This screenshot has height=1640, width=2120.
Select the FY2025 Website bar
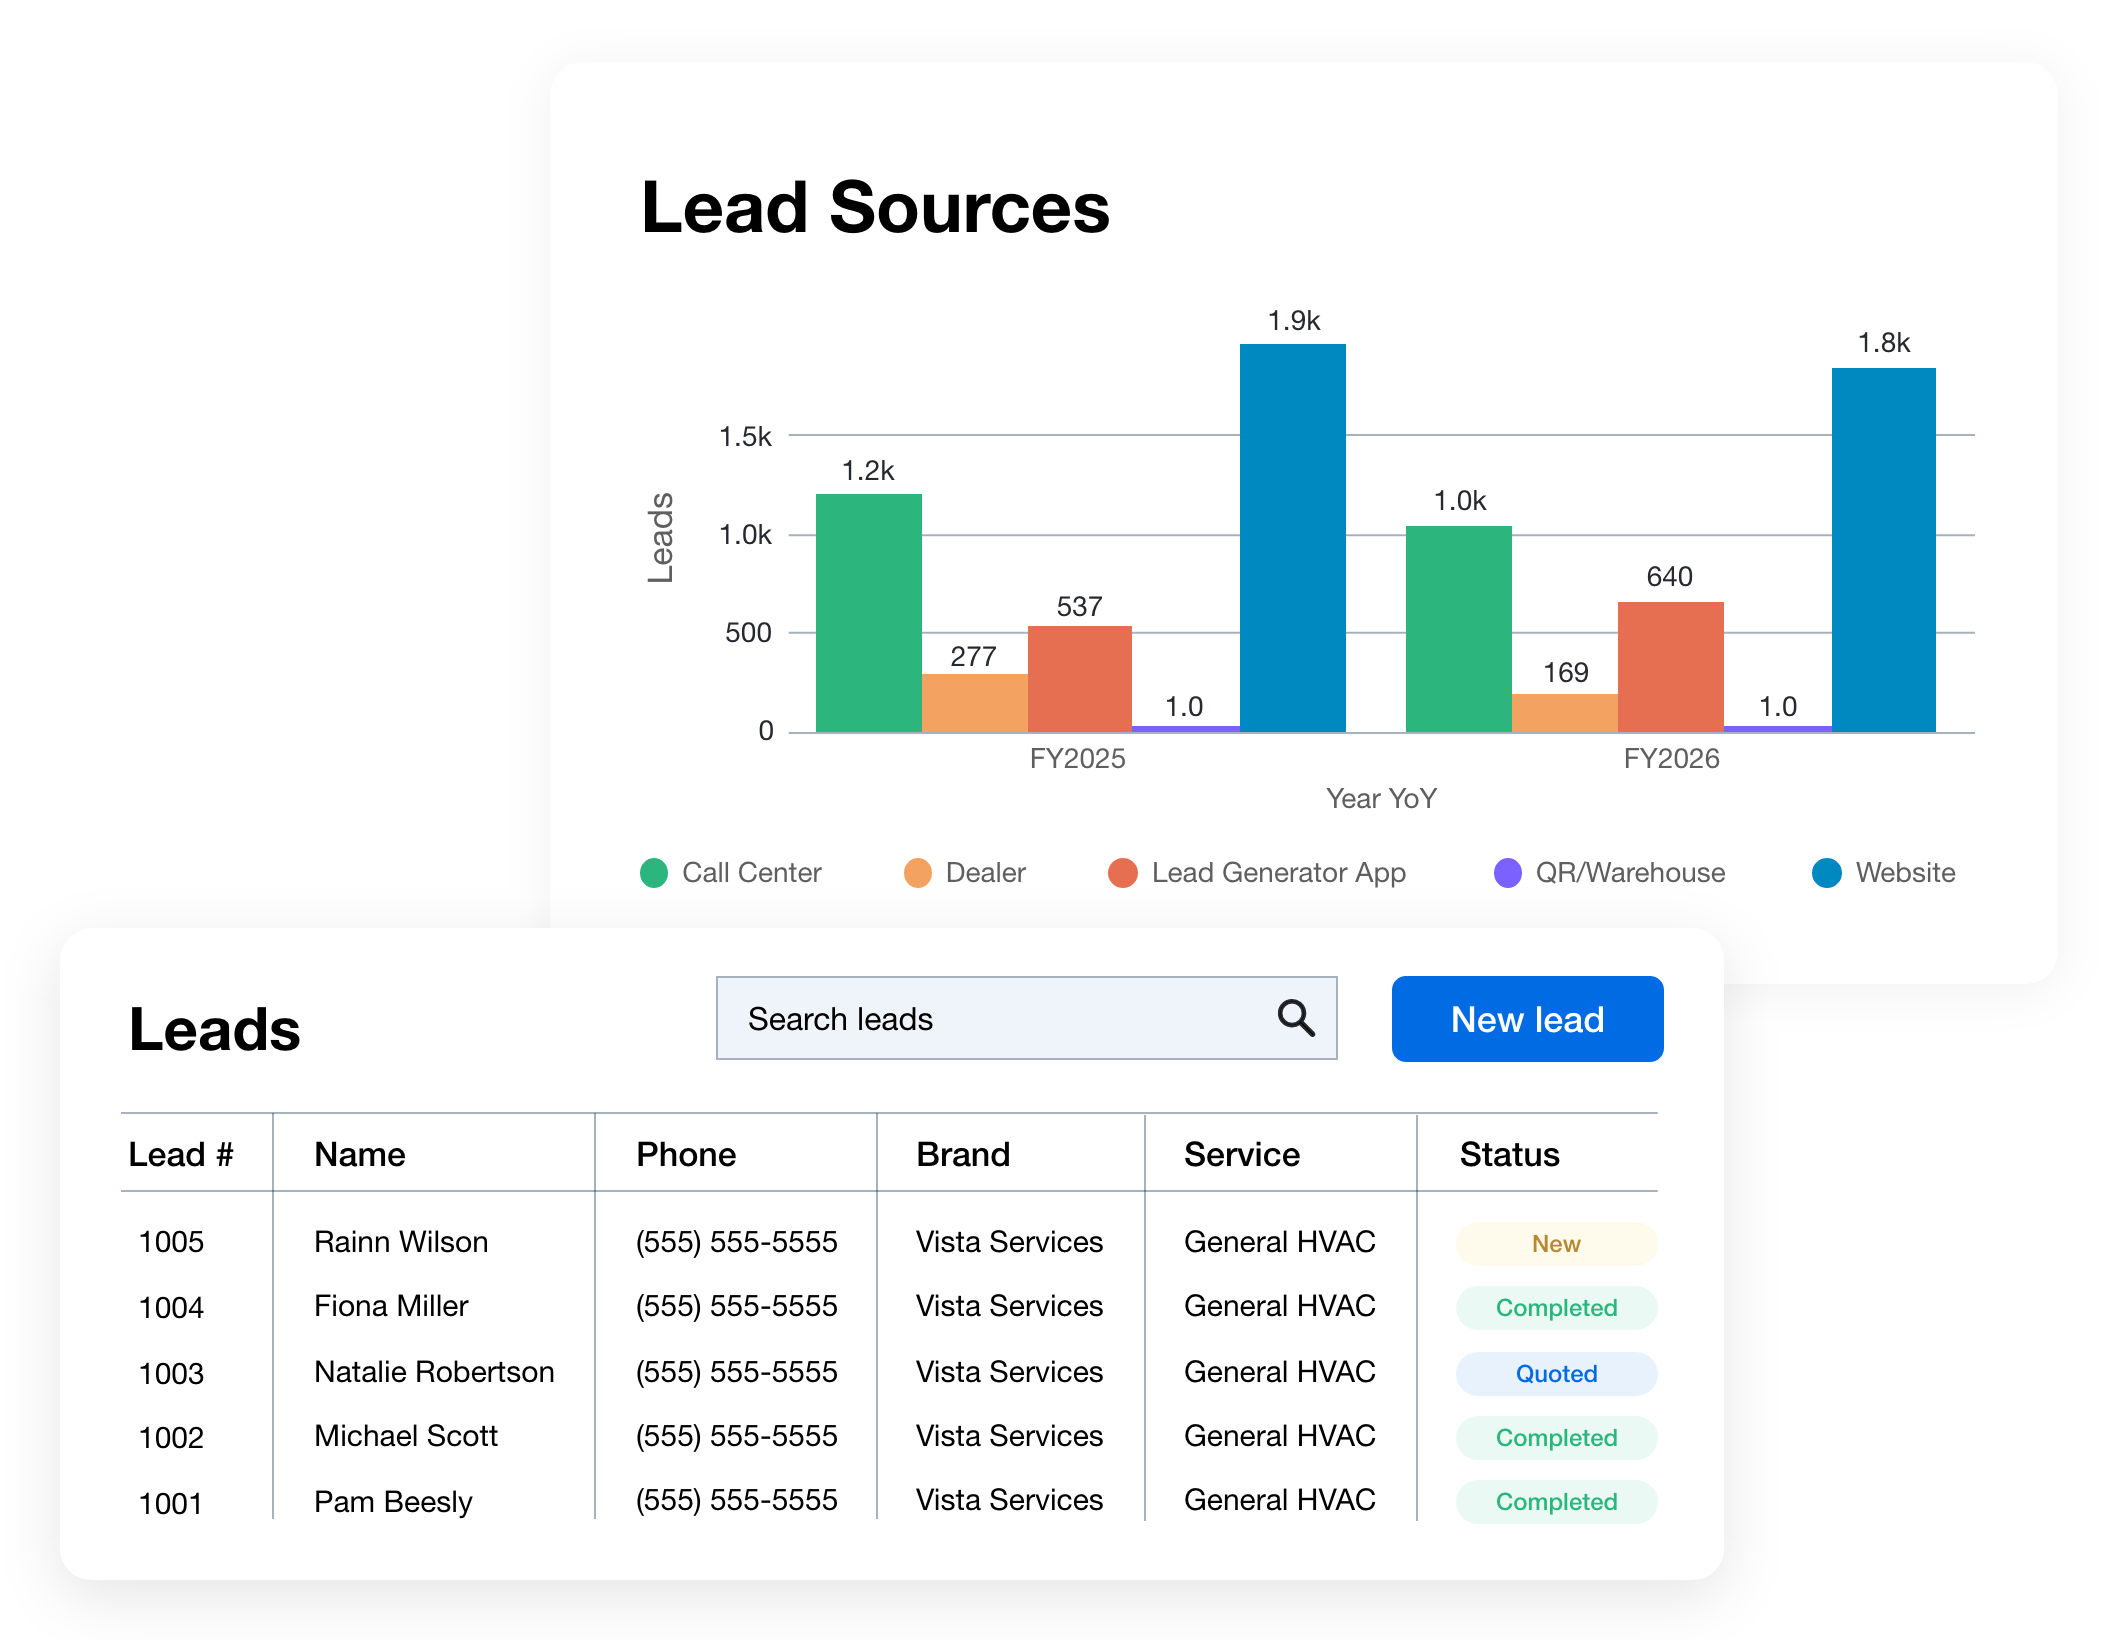tap(1292, 538)
